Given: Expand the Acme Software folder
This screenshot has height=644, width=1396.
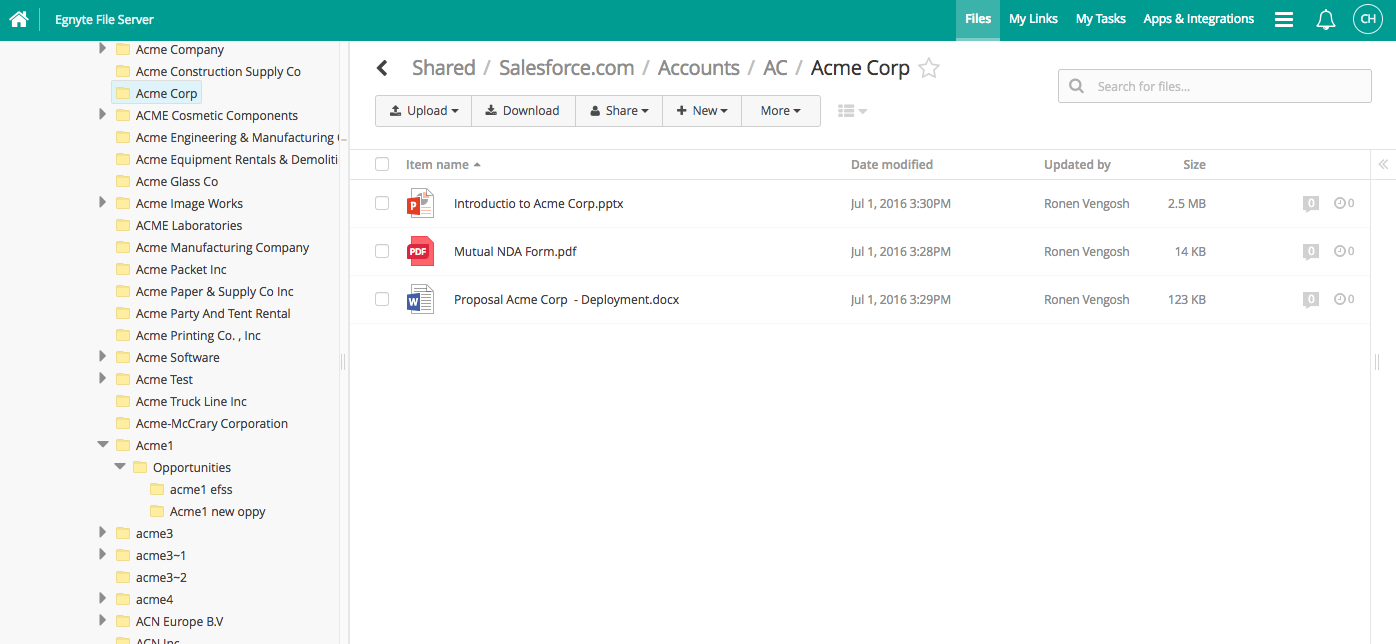Looking at the screenshot, I should (102, 357).
